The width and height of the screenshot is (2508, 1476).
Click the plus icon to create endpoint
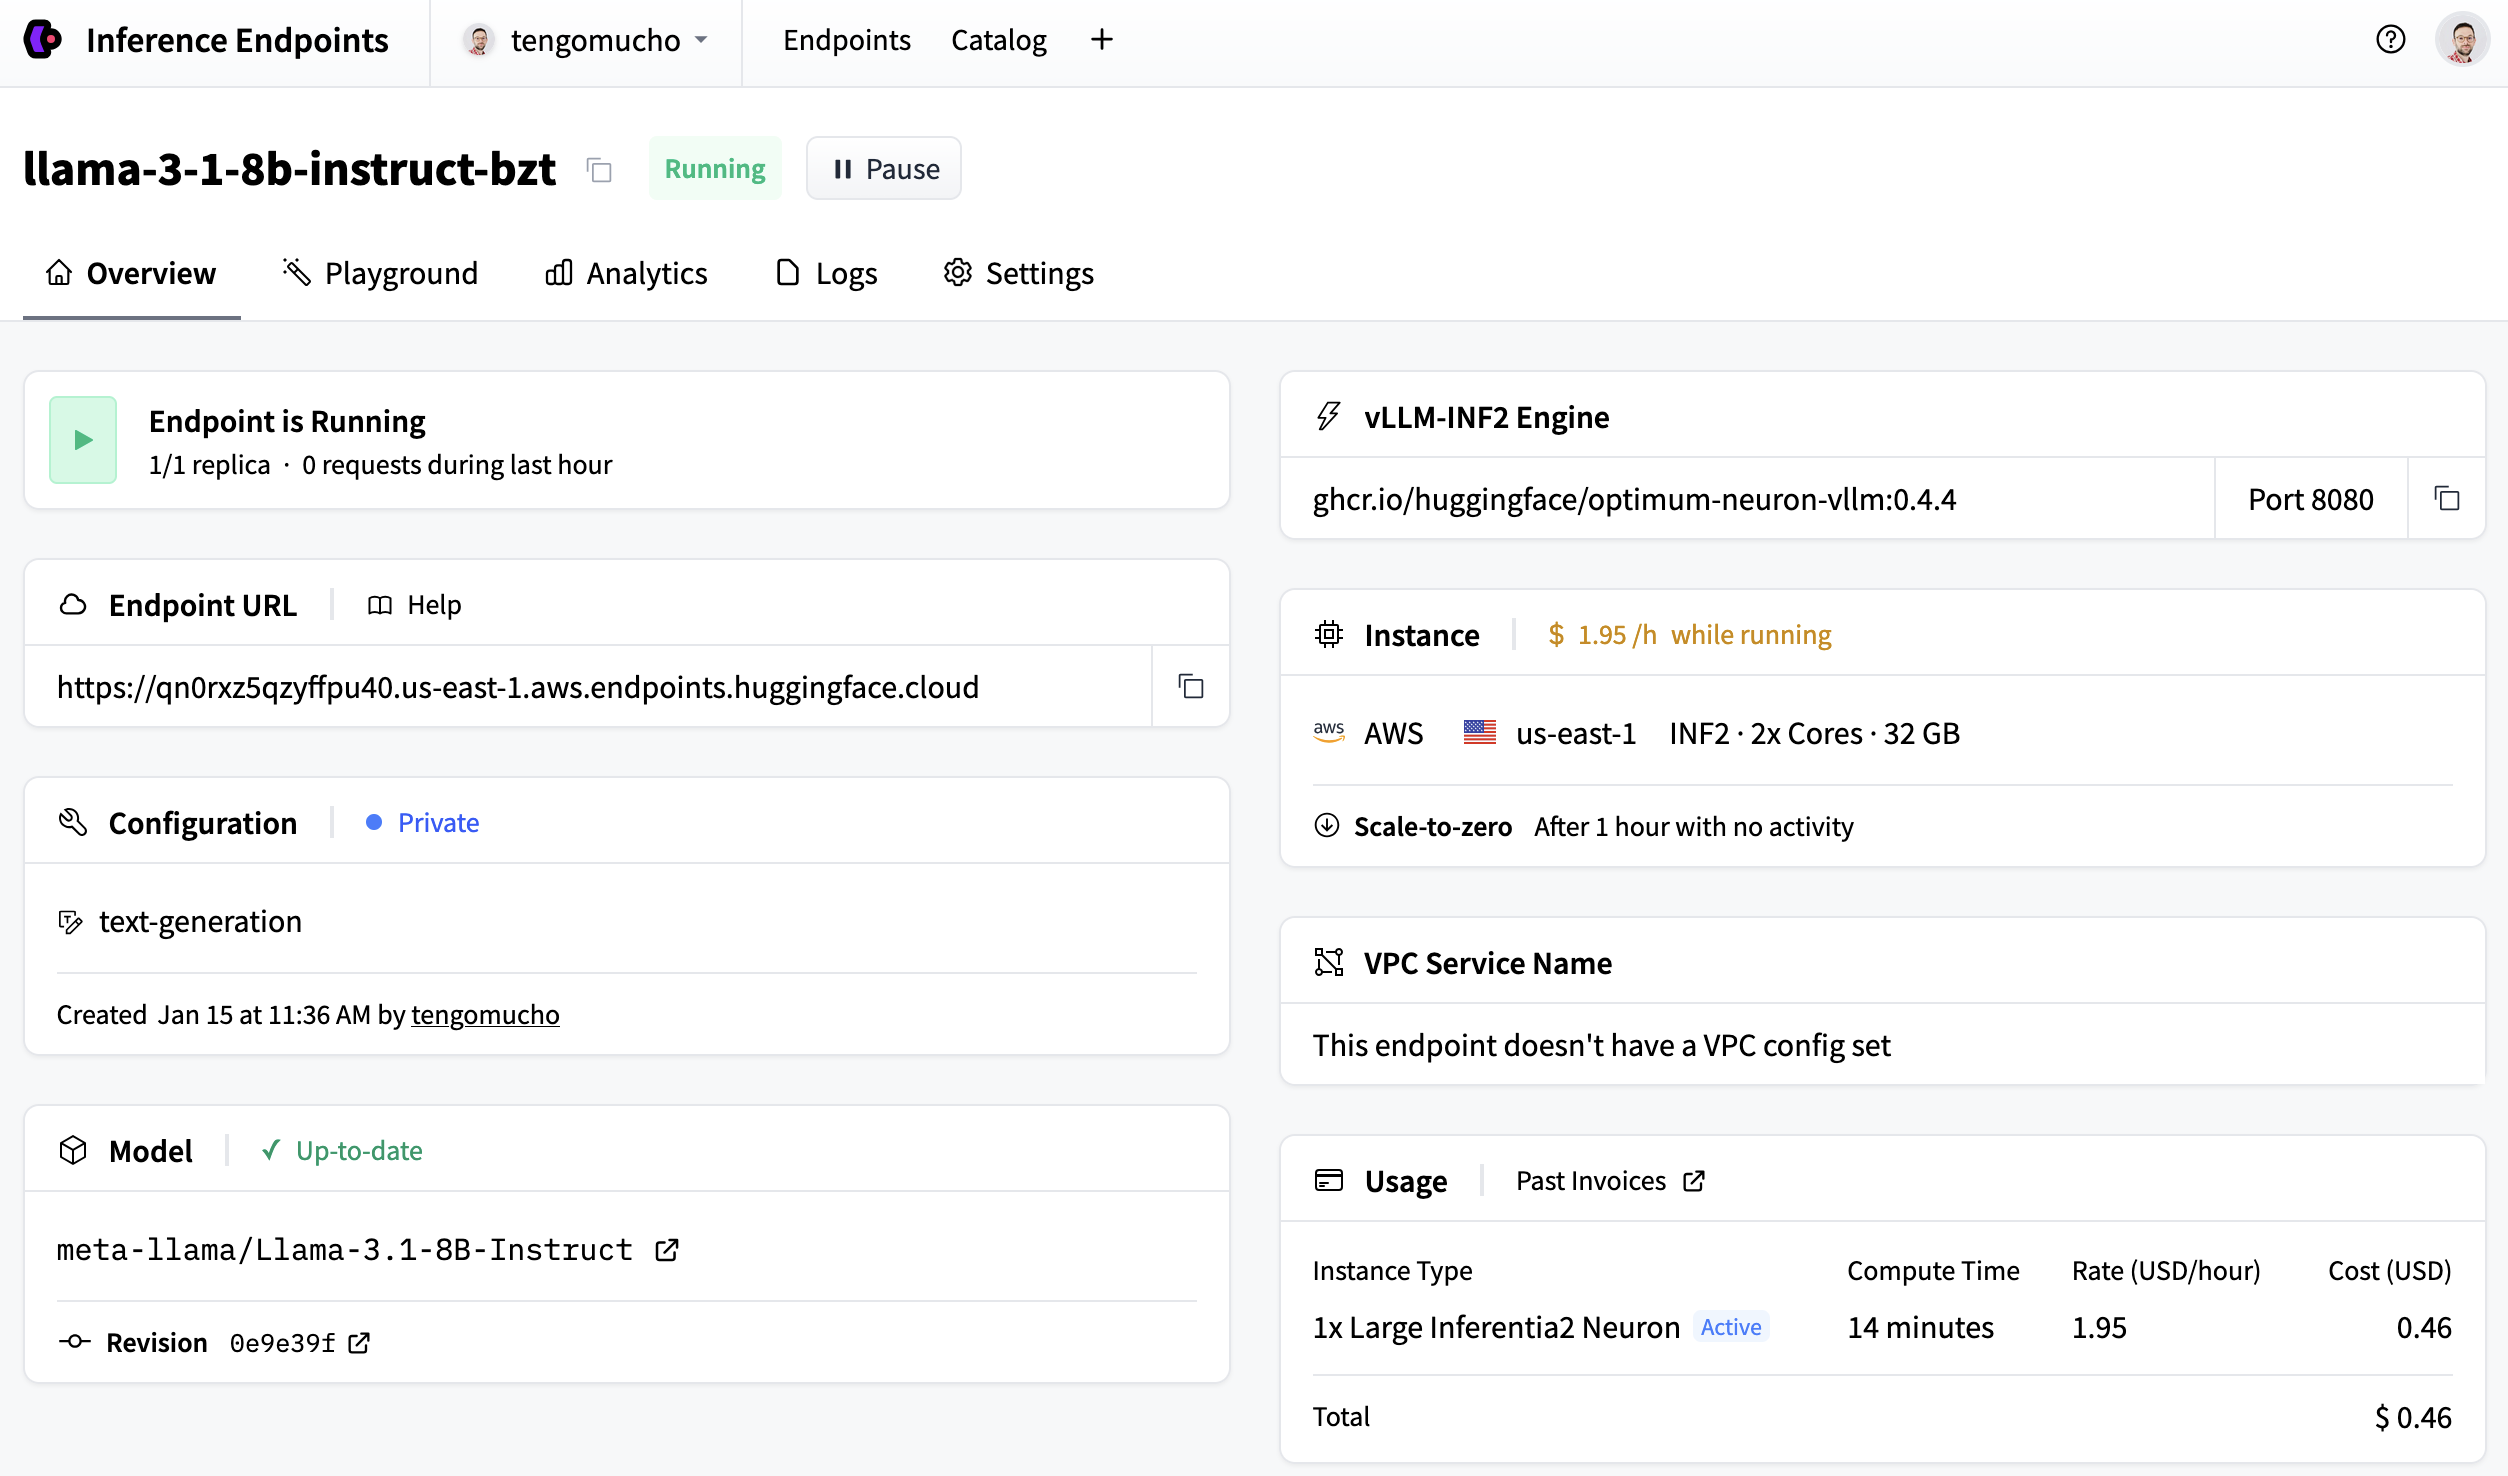click(1101, 40)
